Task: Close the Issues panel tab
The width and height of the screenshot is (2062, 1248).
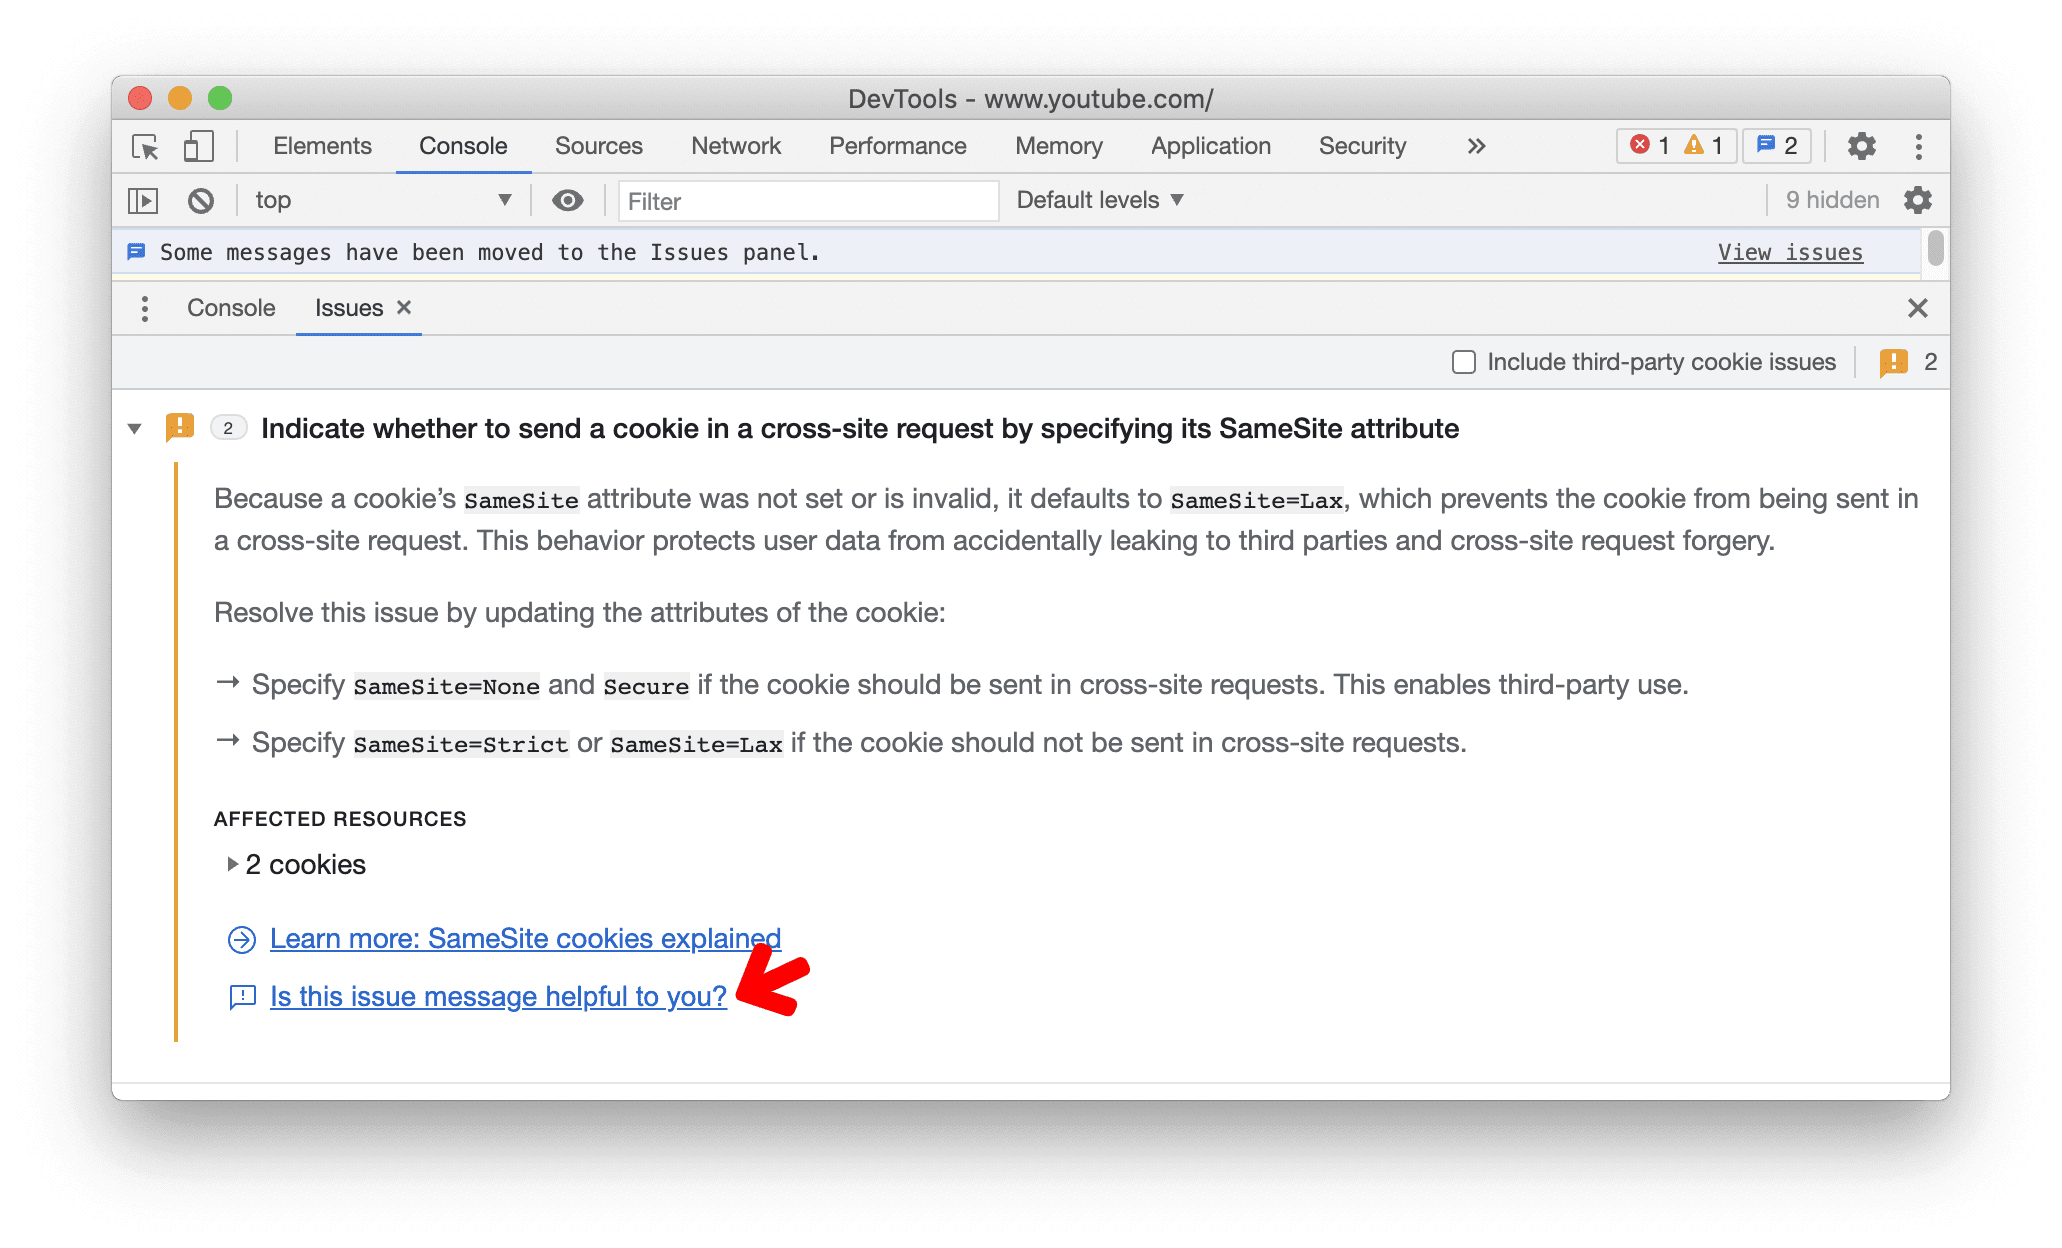Action: [x=407, y=308]
